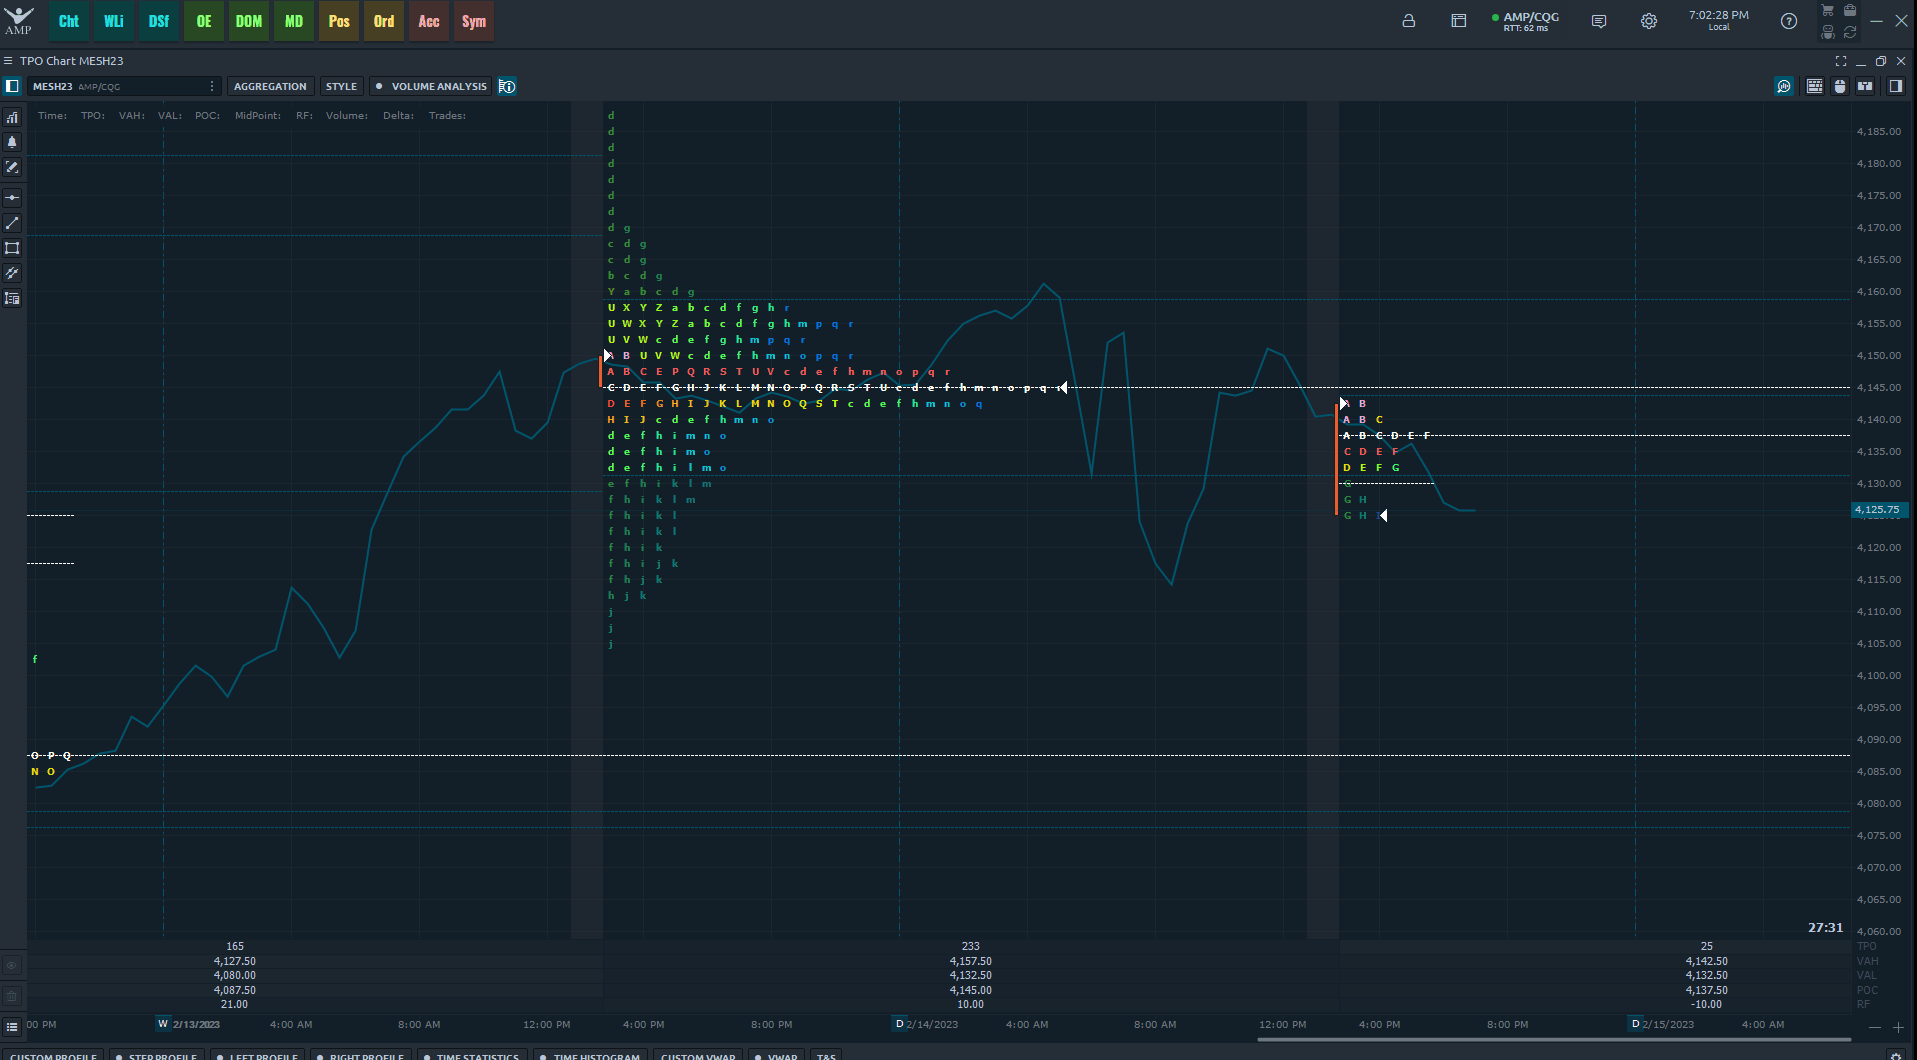This screenshot has width=1917, height=1060.
Task: Open the OE order entry panel
Action: [204, 21]
